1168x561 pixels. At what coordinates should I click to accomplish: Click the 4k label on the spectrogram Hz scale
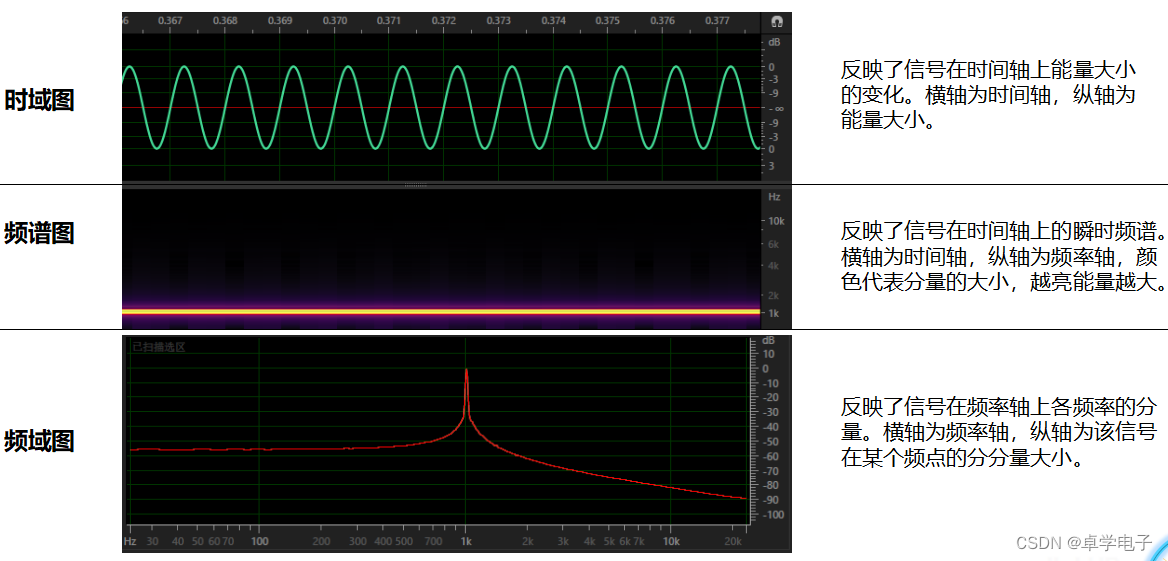(773, 266)
